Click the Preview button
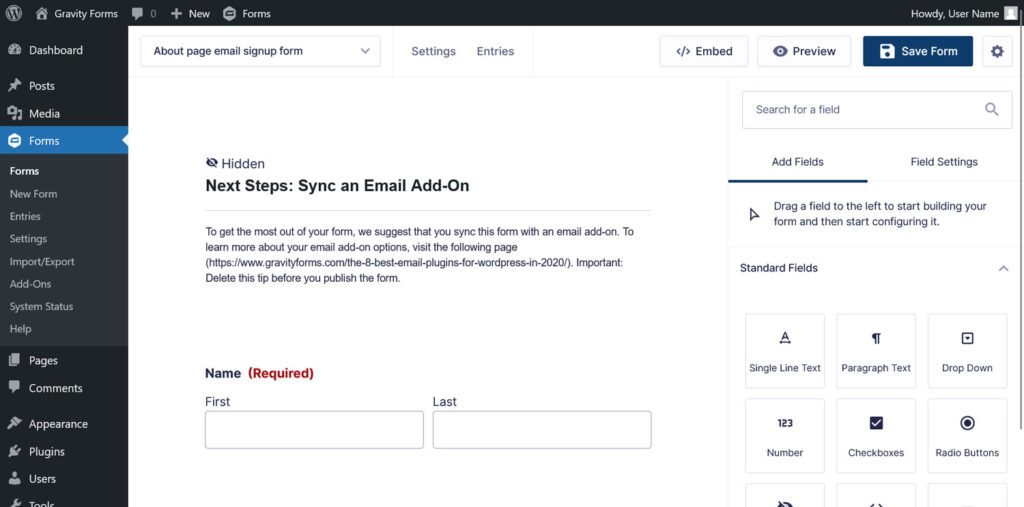The image size is (1024, 507). click(x=804, y=51)
